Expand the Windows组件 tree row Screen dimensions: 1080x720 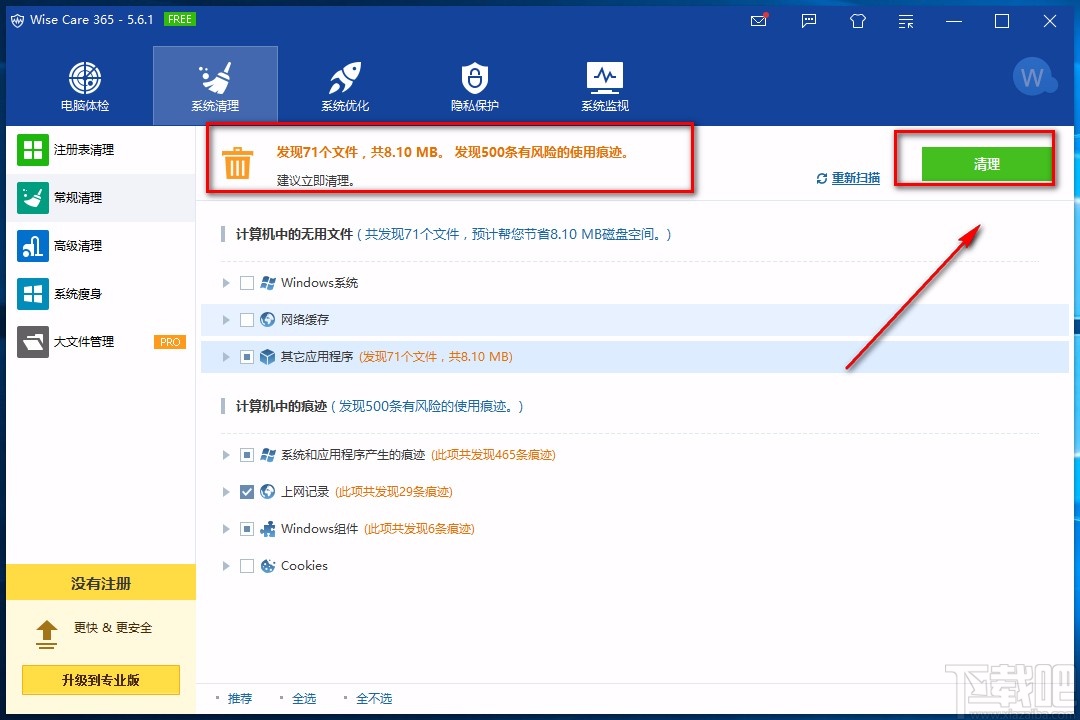pyautogui.click(x=226, y=529)
